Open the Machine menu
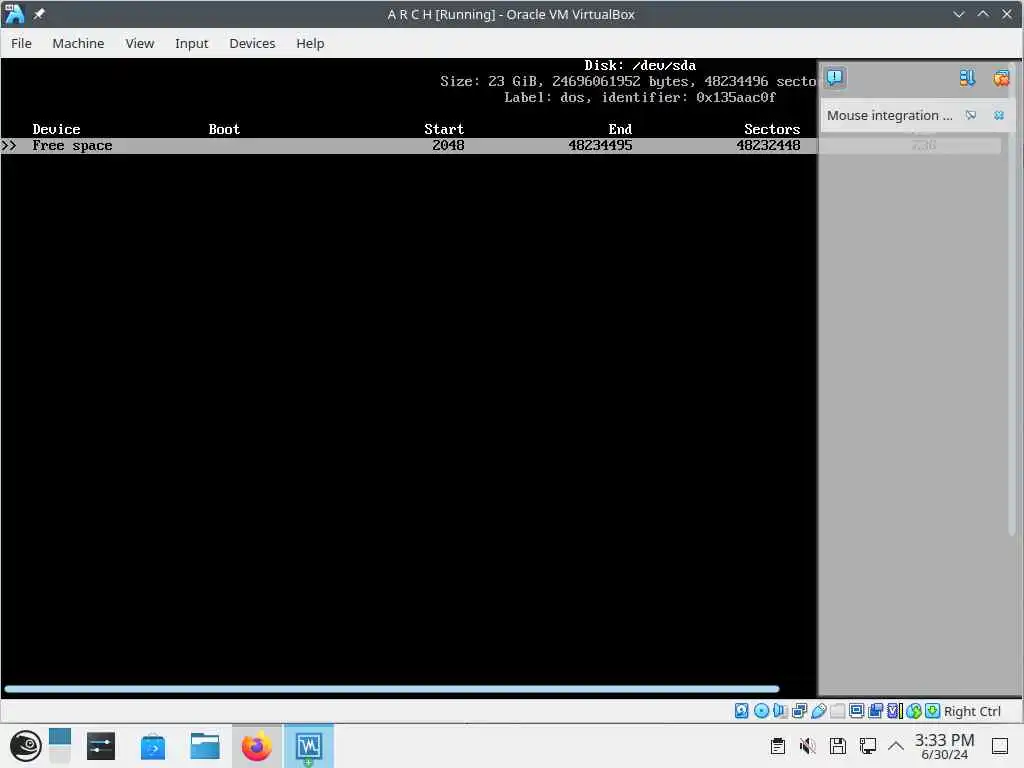1024x768 pixels. (78, 43)
